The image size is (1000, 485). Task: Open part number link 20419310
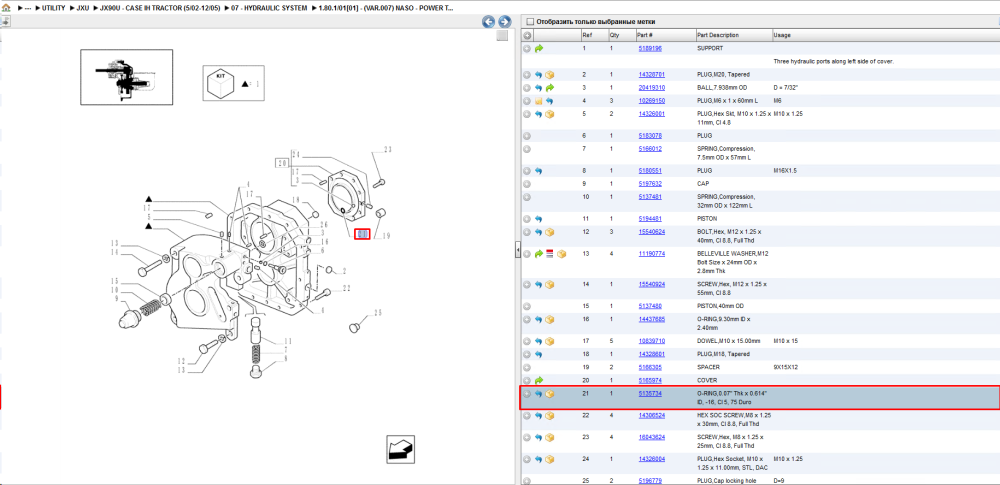(652, 88)
